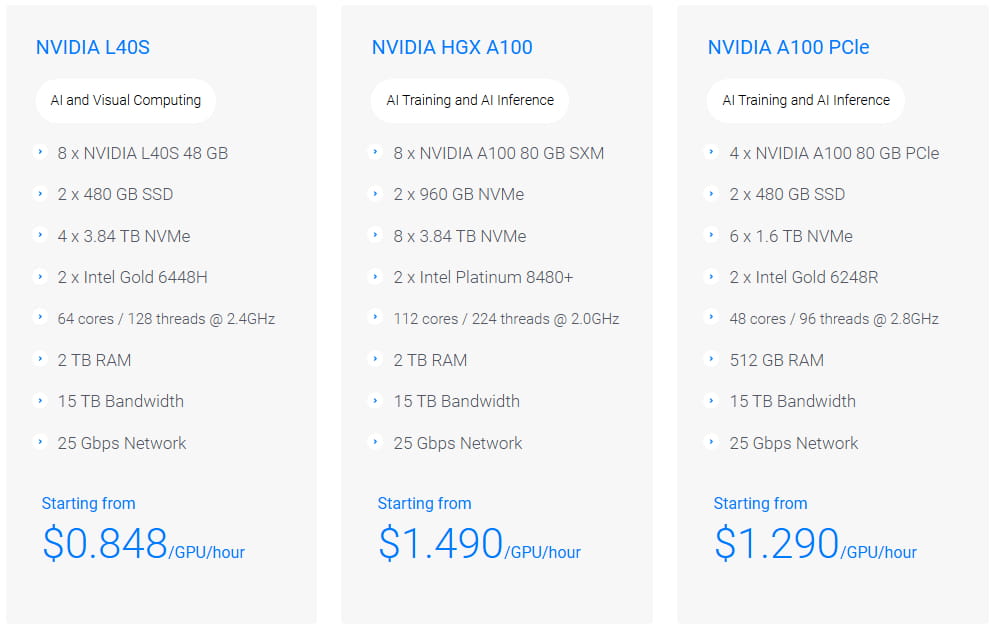Click A100 PCIe AI Training and Inference tag
This screenshot has height=630, width=996.
tap(806, 100)
